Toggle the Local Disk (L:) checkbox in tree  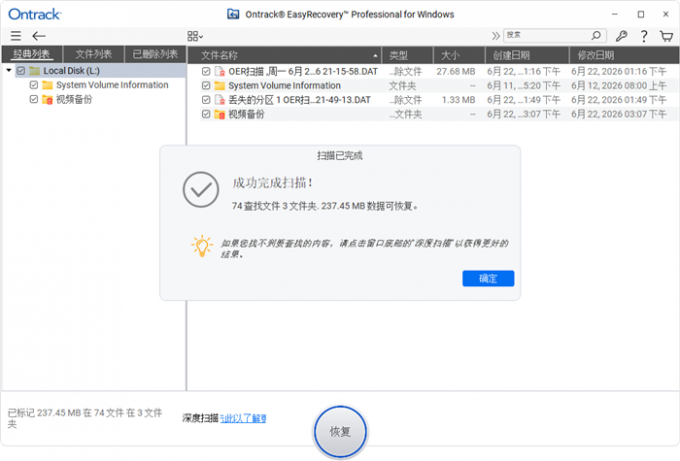tap(21, 70)
